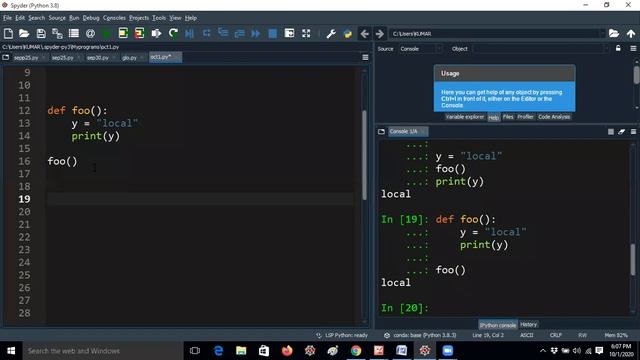This screenshot has width=640, height=360.
Task: Open the Source menu
Action: pos(57,18)
